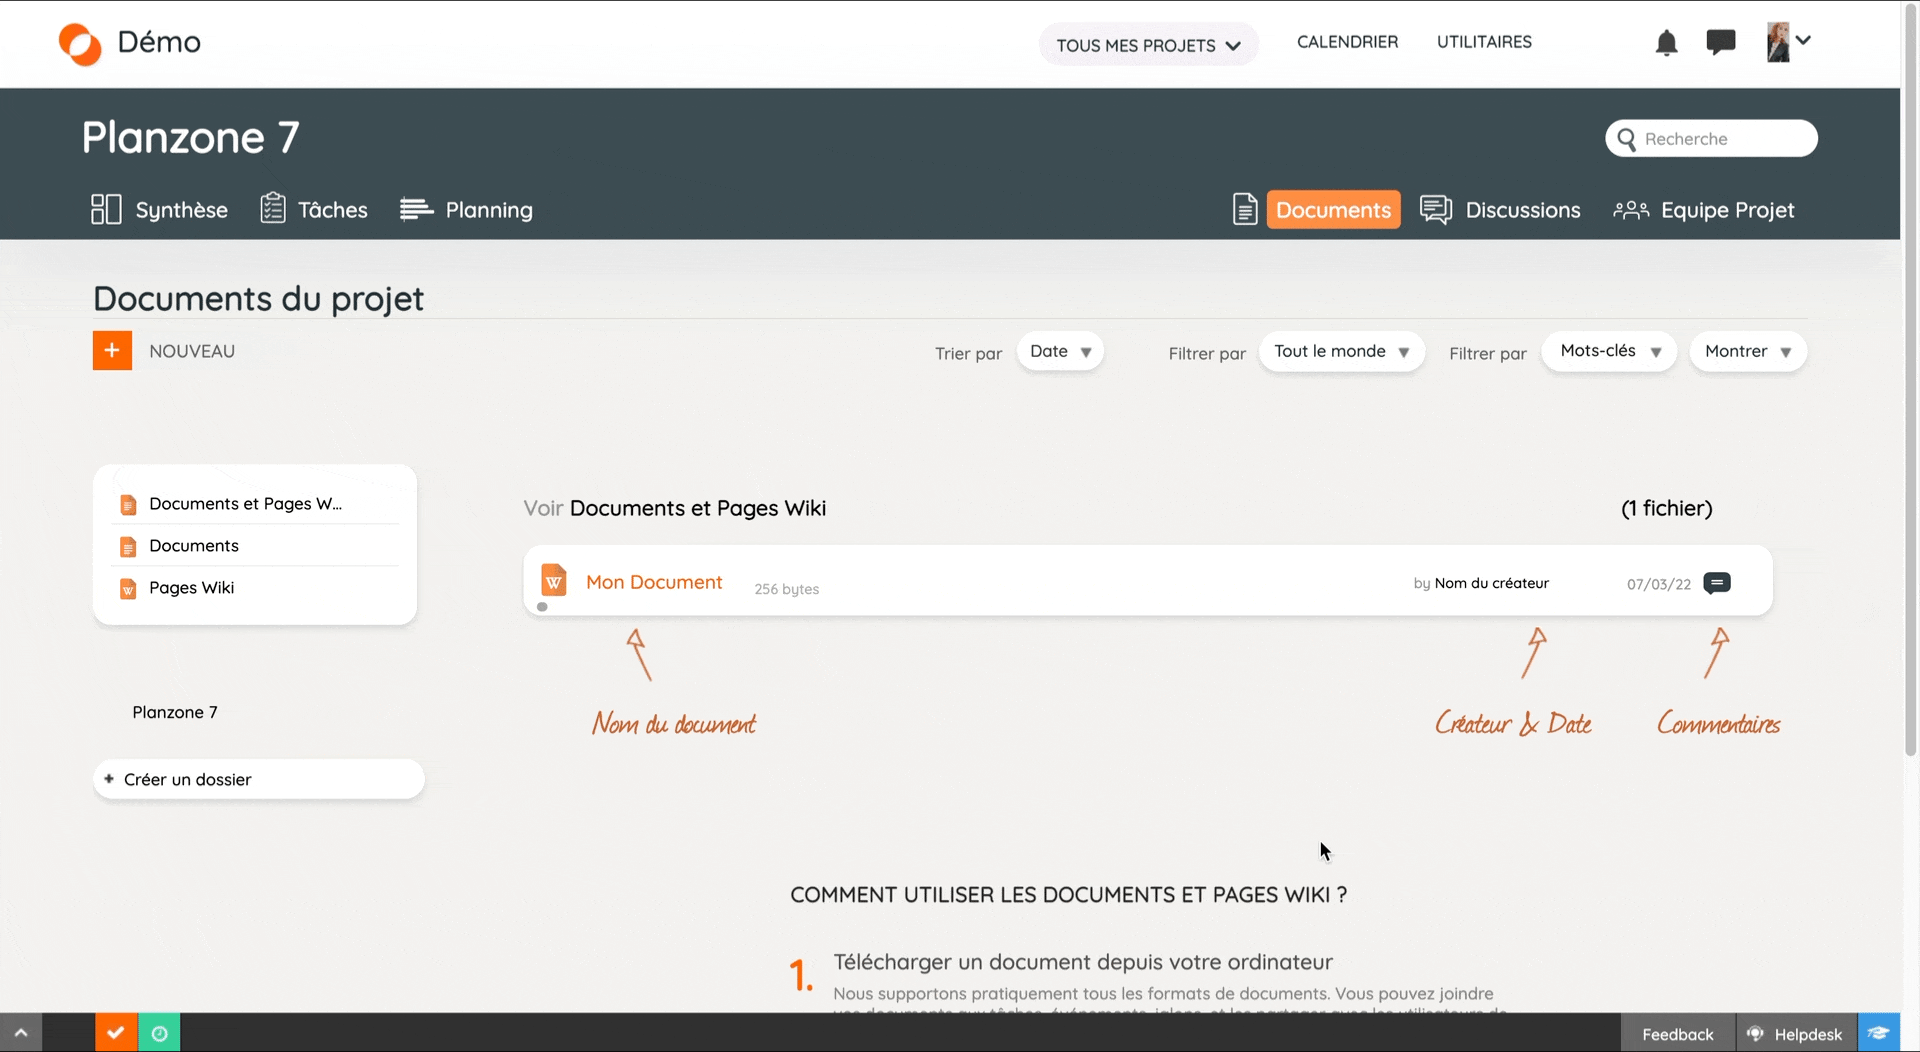Viewport: 1920px width, 1052px height.
Task: Switch to the Tâches tab
Action: pos(314,210)
